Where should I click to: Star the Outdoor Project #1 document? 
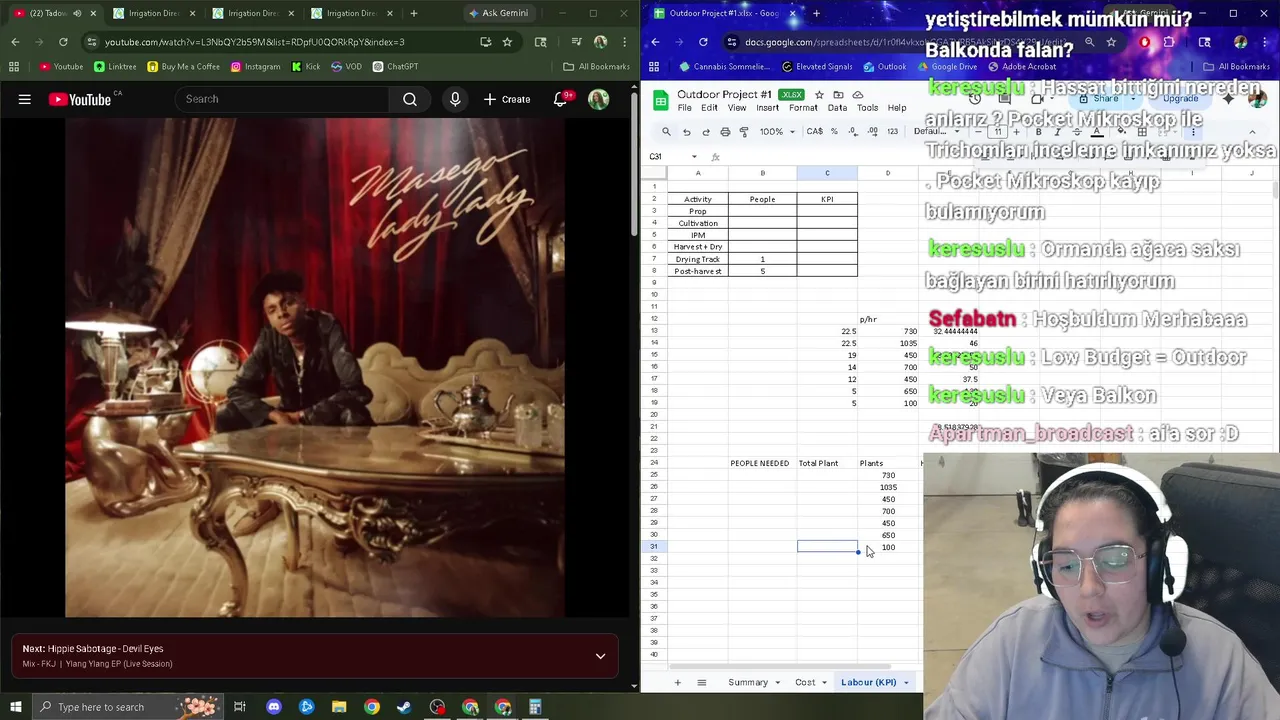point(819,95)
